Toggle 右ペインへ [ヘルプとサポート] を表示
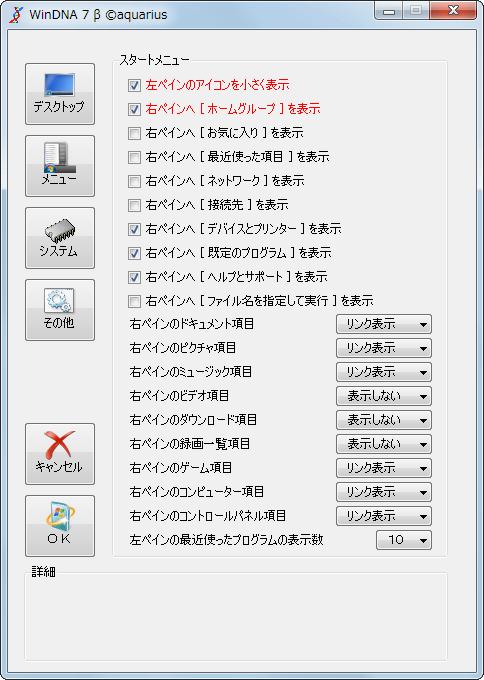 tap(134, 277)
